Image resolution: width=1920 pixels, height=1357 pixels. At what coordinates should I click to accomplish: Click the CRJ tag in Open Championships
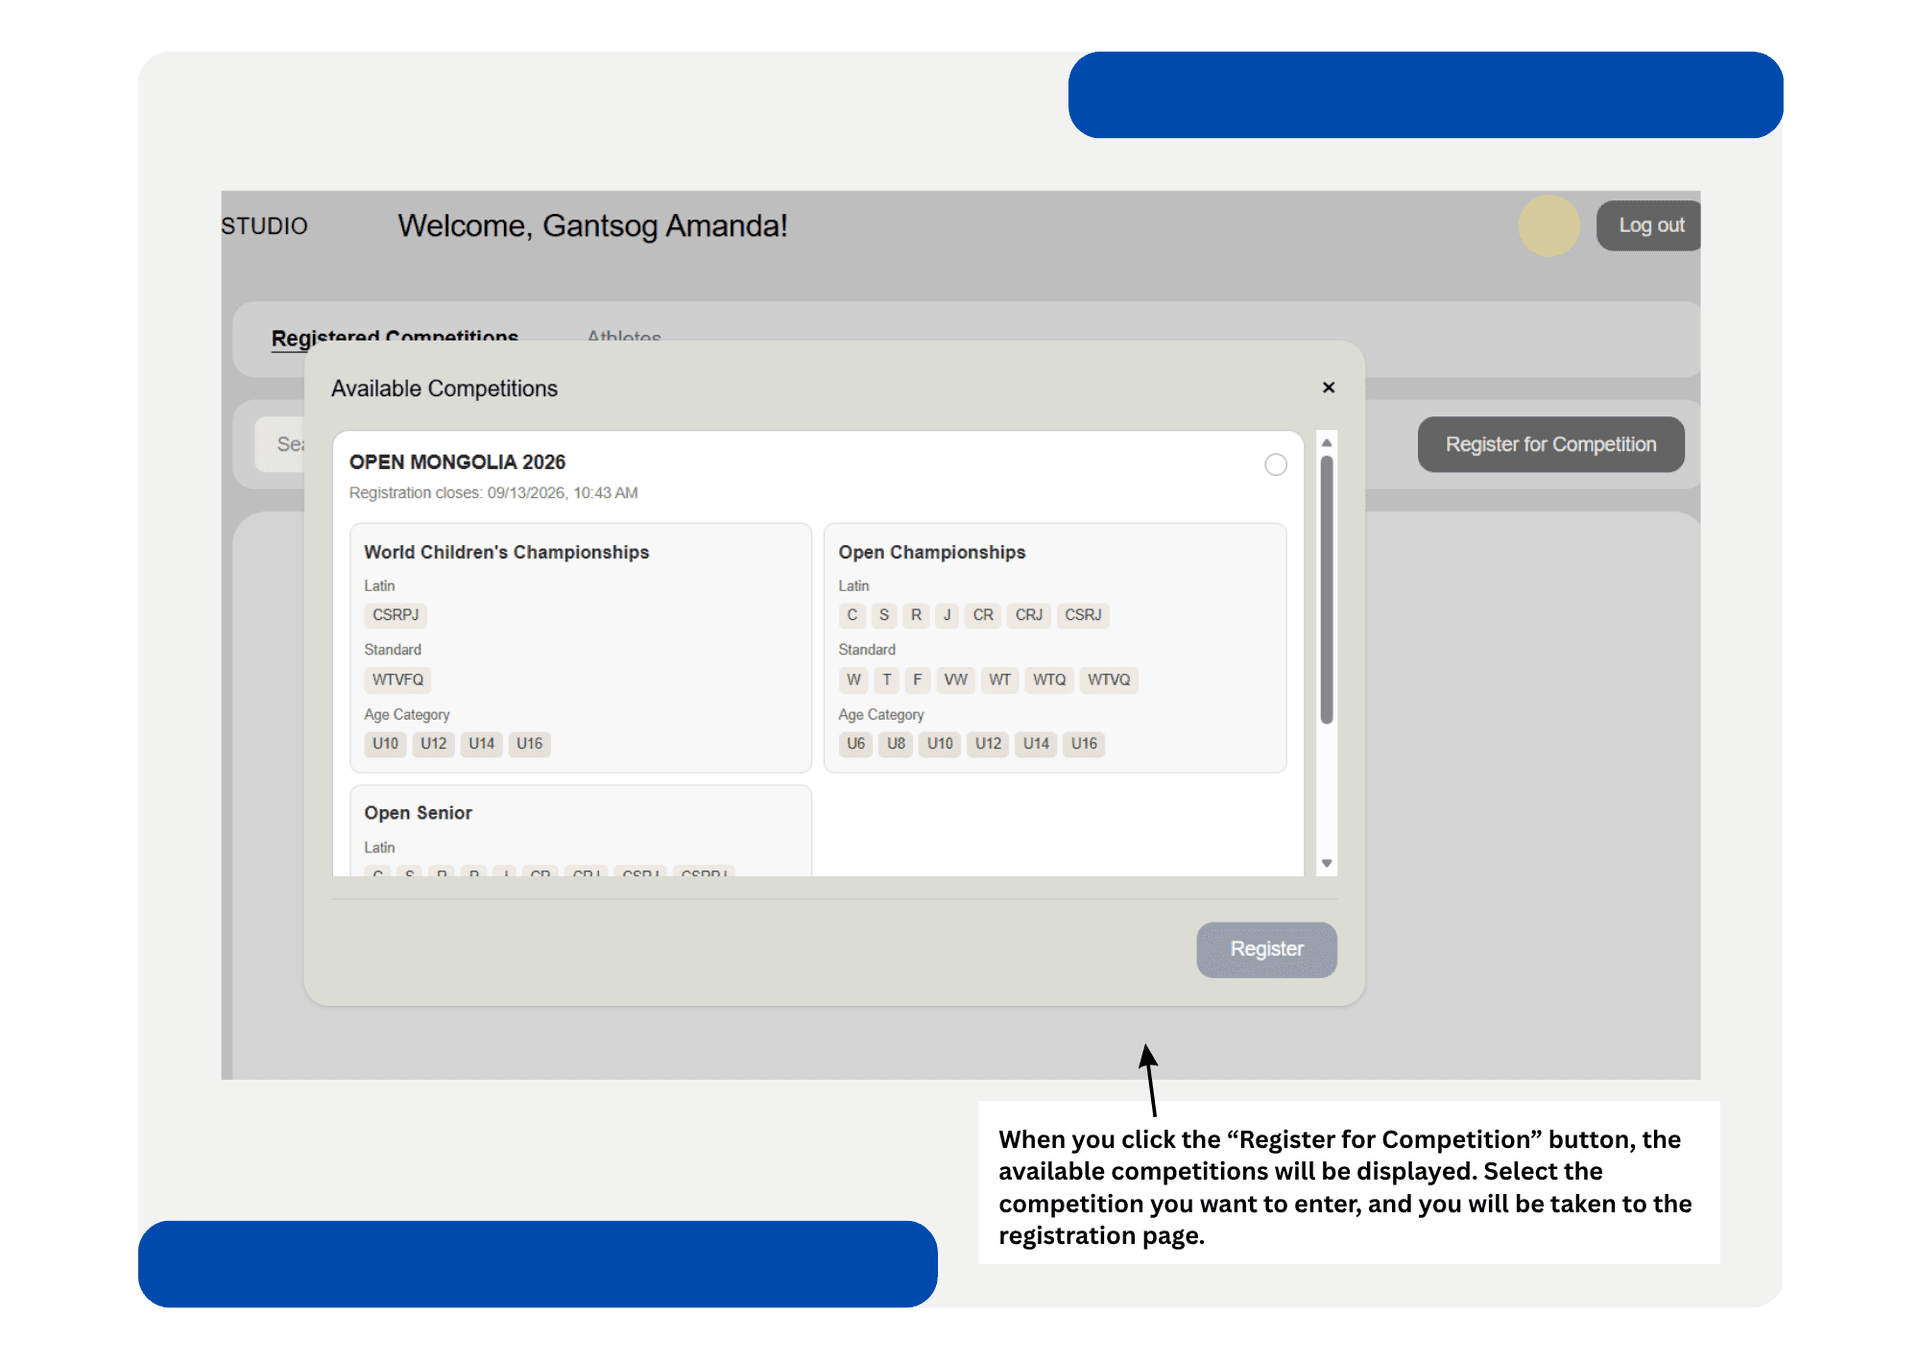[x=1029, y=615]
